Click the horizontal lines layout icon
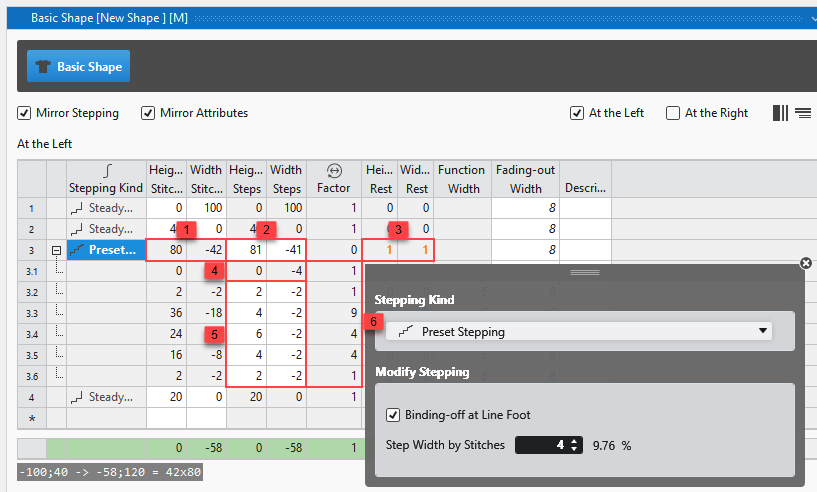 pyautogui.click(x=803, y=113)
